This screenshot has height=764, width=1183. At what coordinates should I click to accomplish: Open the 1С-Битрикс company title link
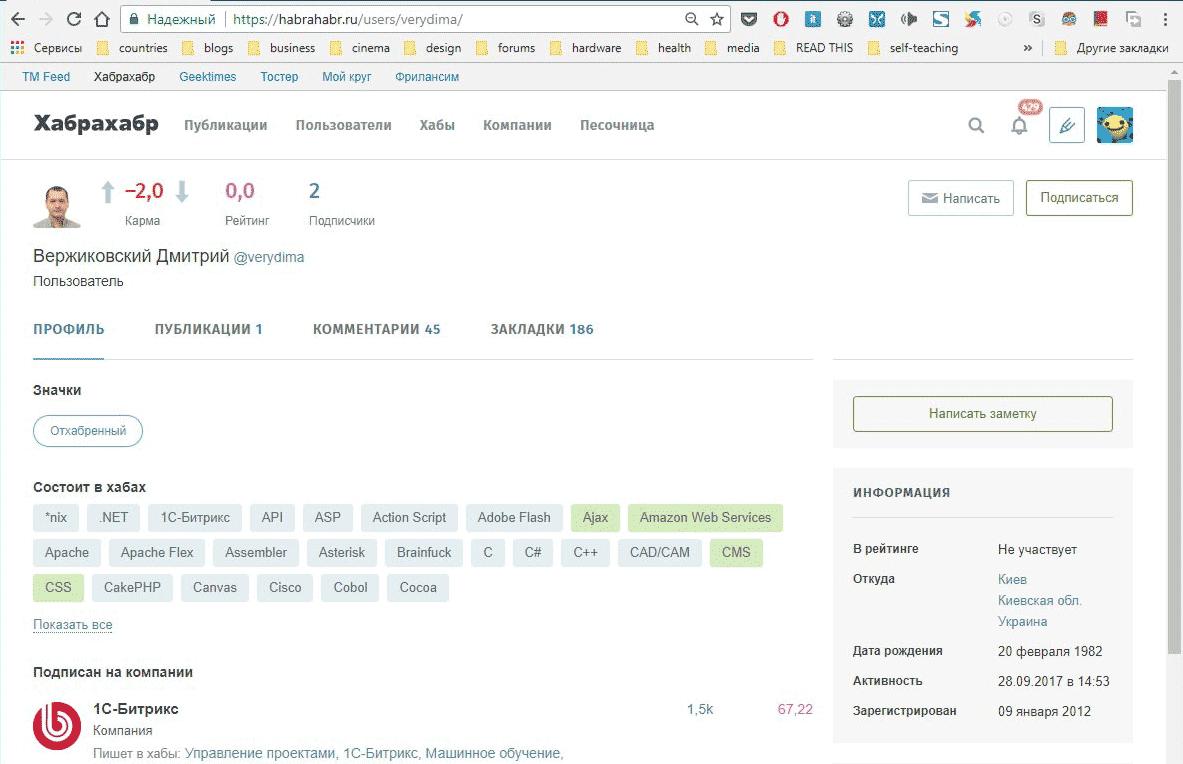pos(136,709)
